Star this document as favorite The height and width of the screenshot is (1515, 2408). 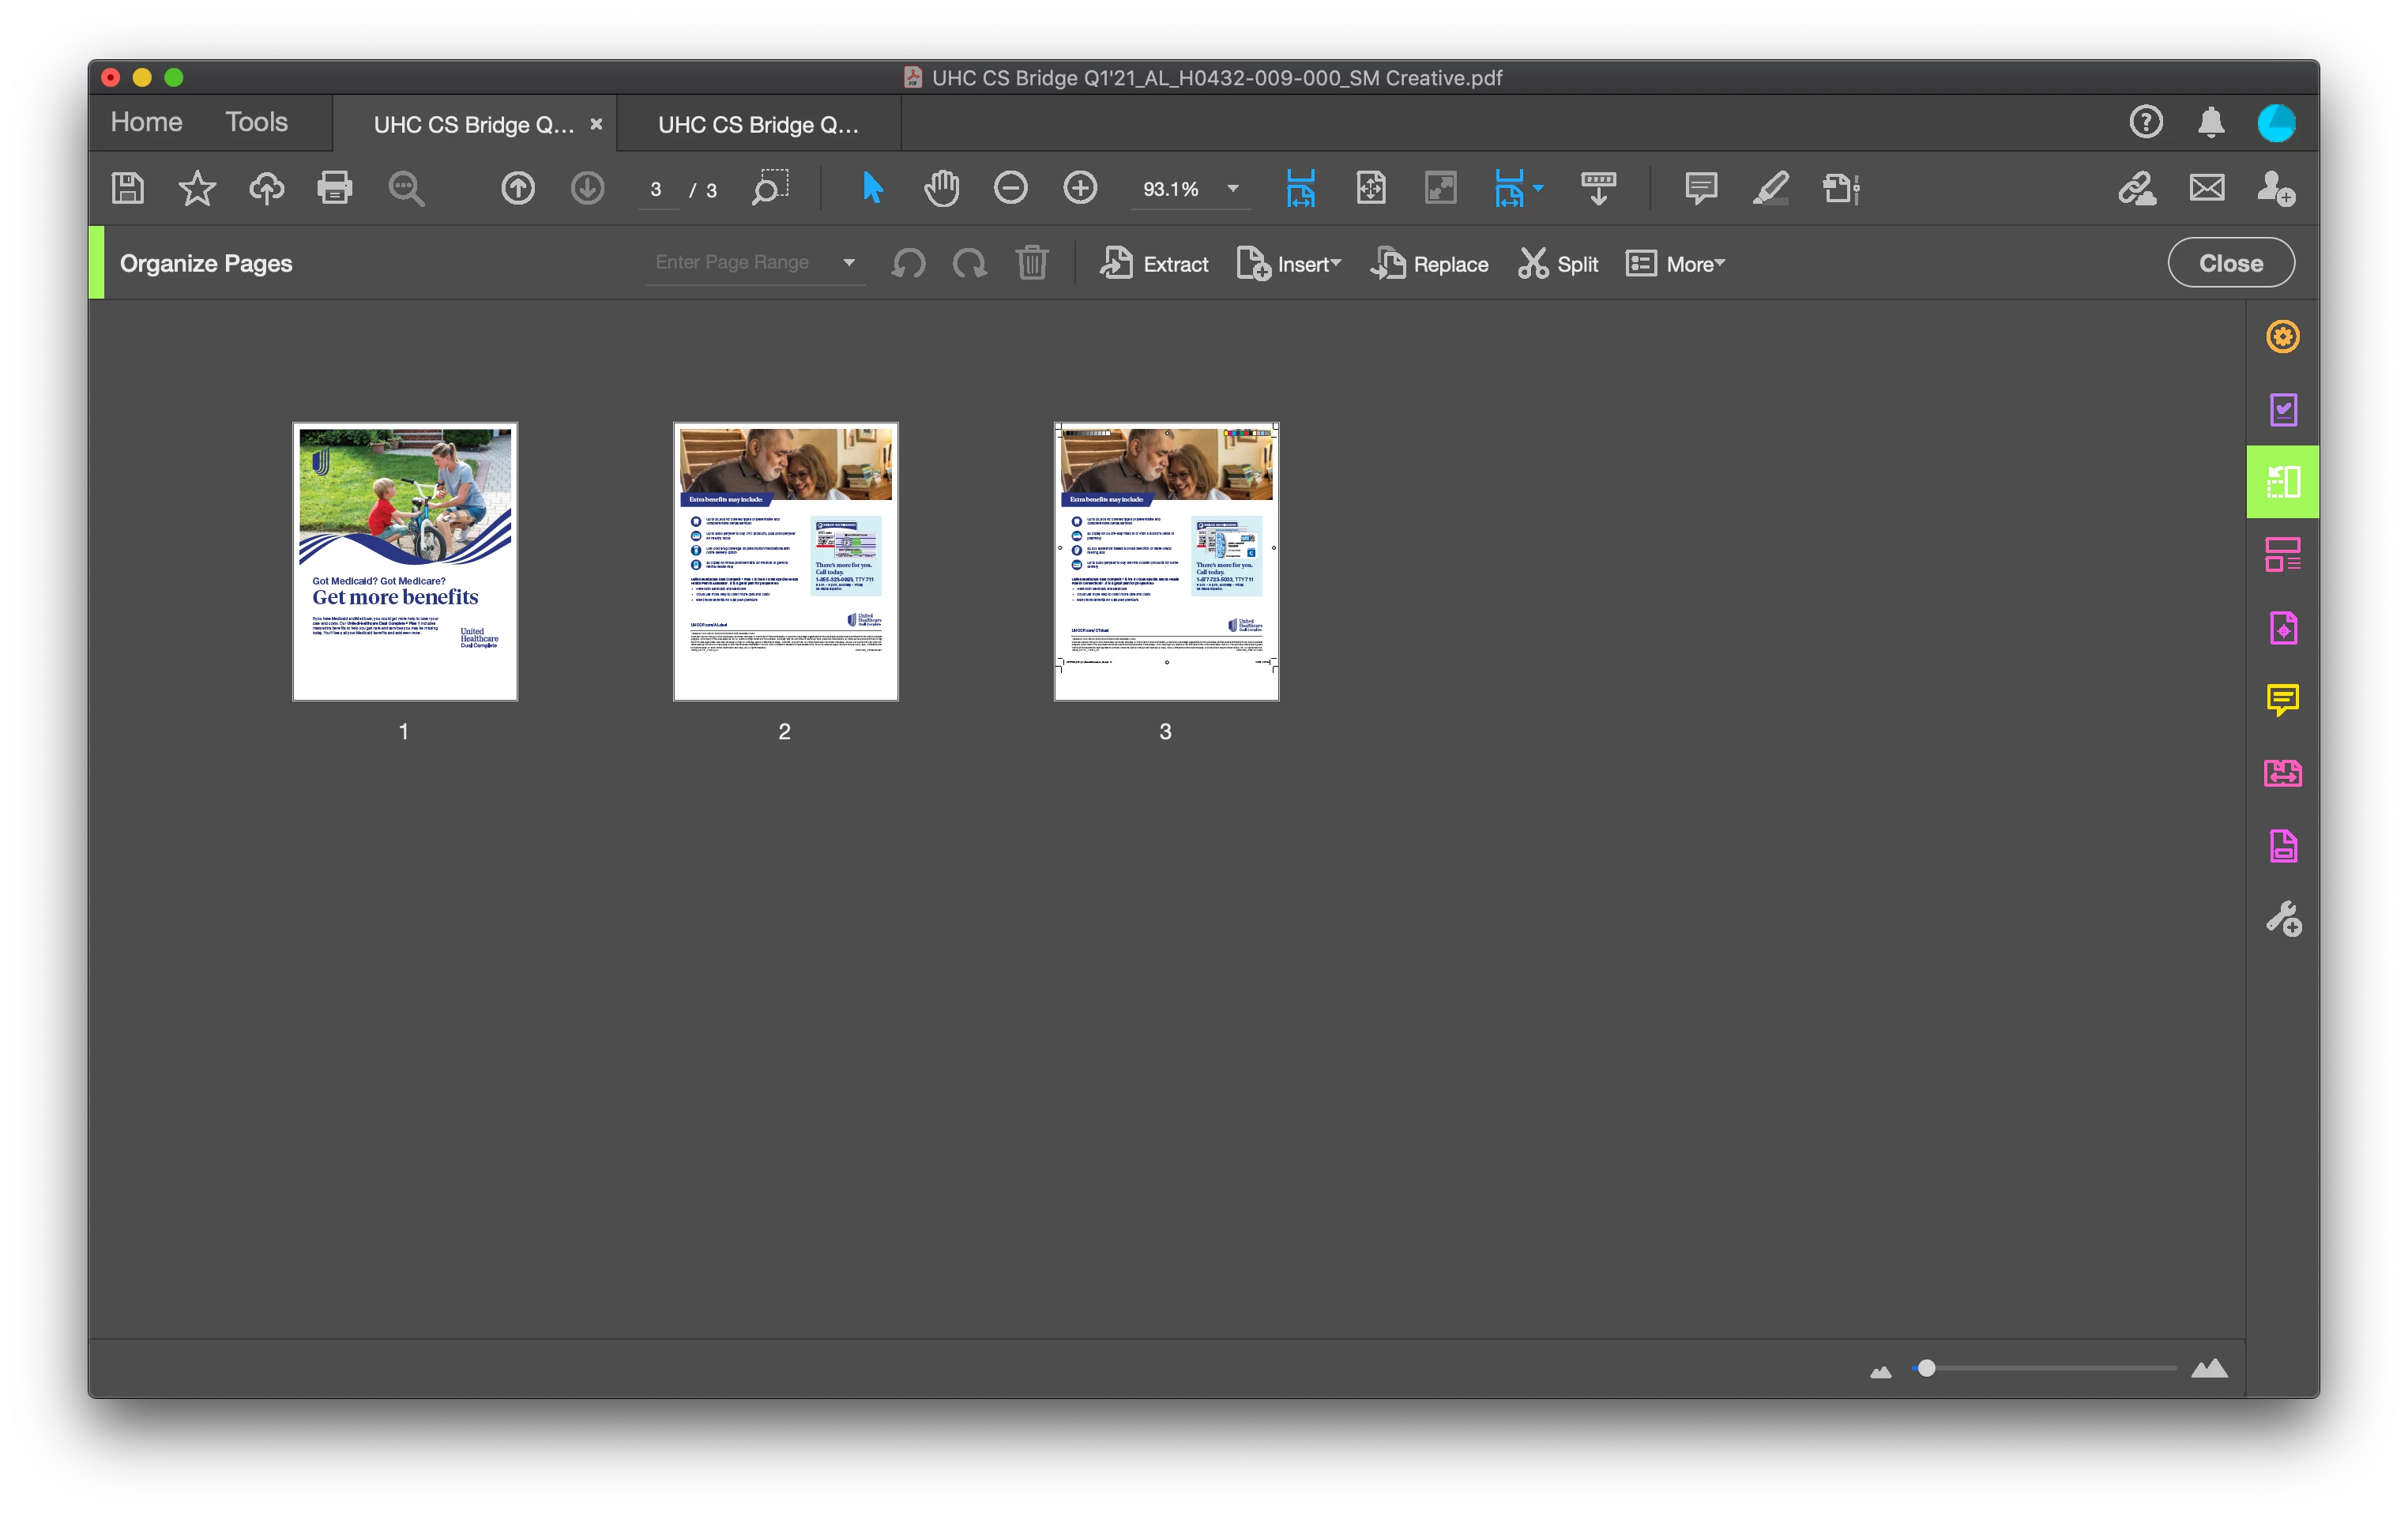coord(197,188)
